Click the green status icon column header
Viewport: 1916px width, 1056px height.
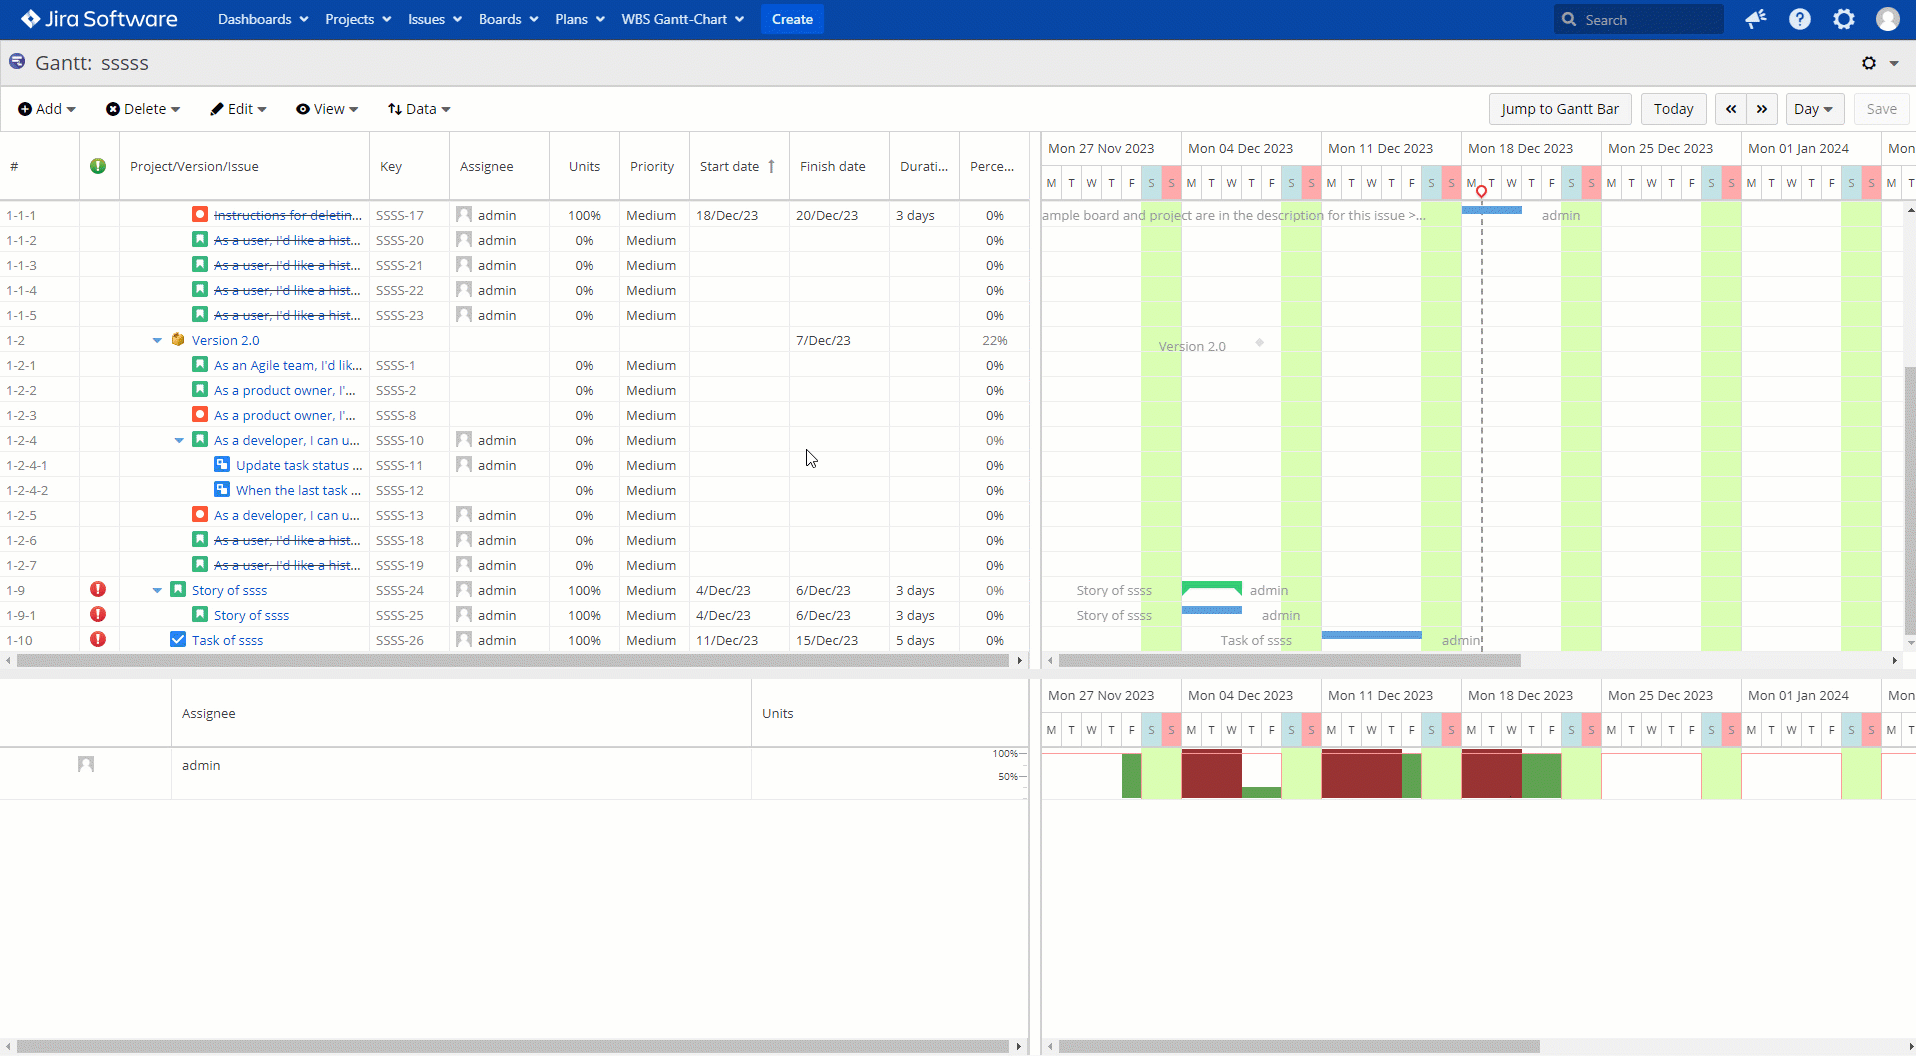click(x=98, y=166)
